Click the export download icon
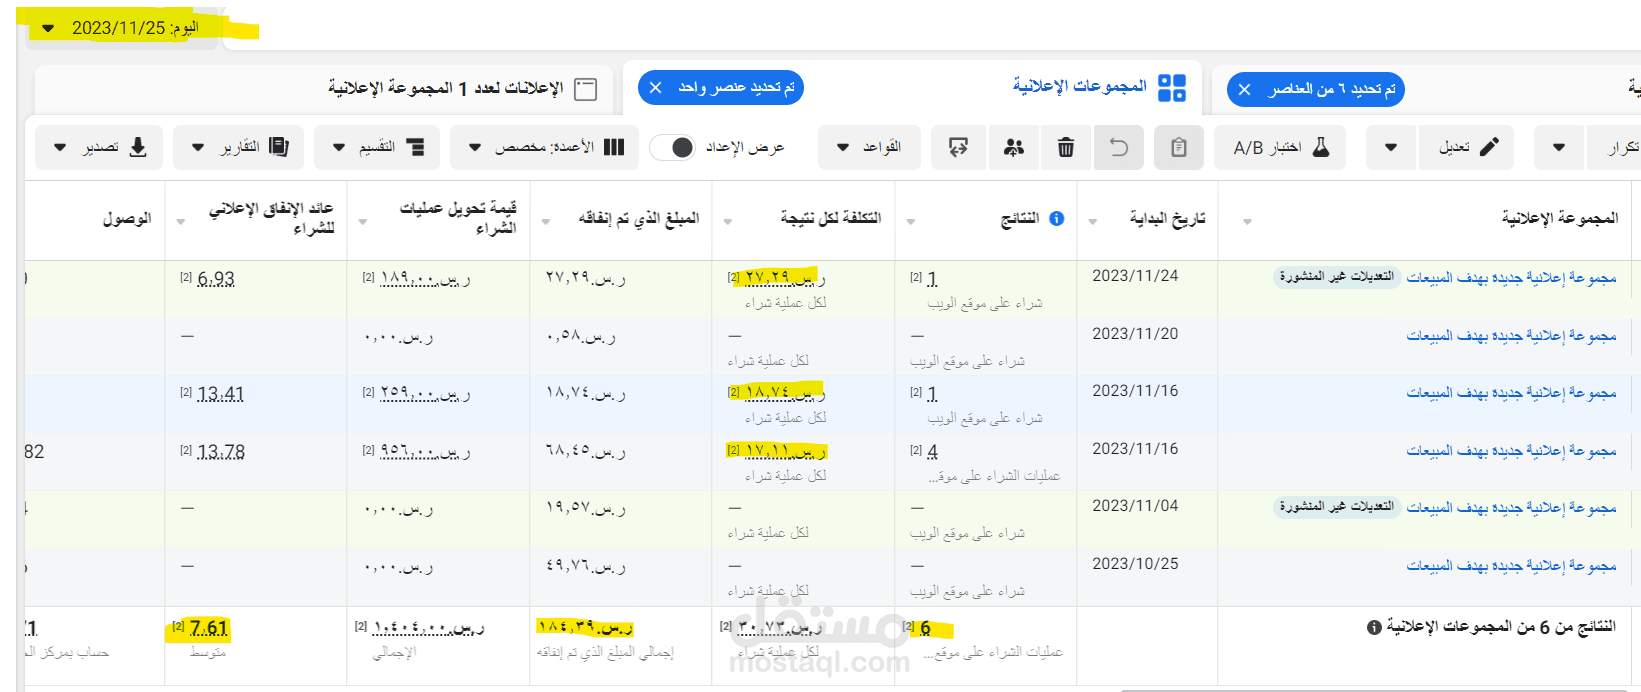Image resolution: width=1641 pixels, height=692 pixels. pos(138,147)
